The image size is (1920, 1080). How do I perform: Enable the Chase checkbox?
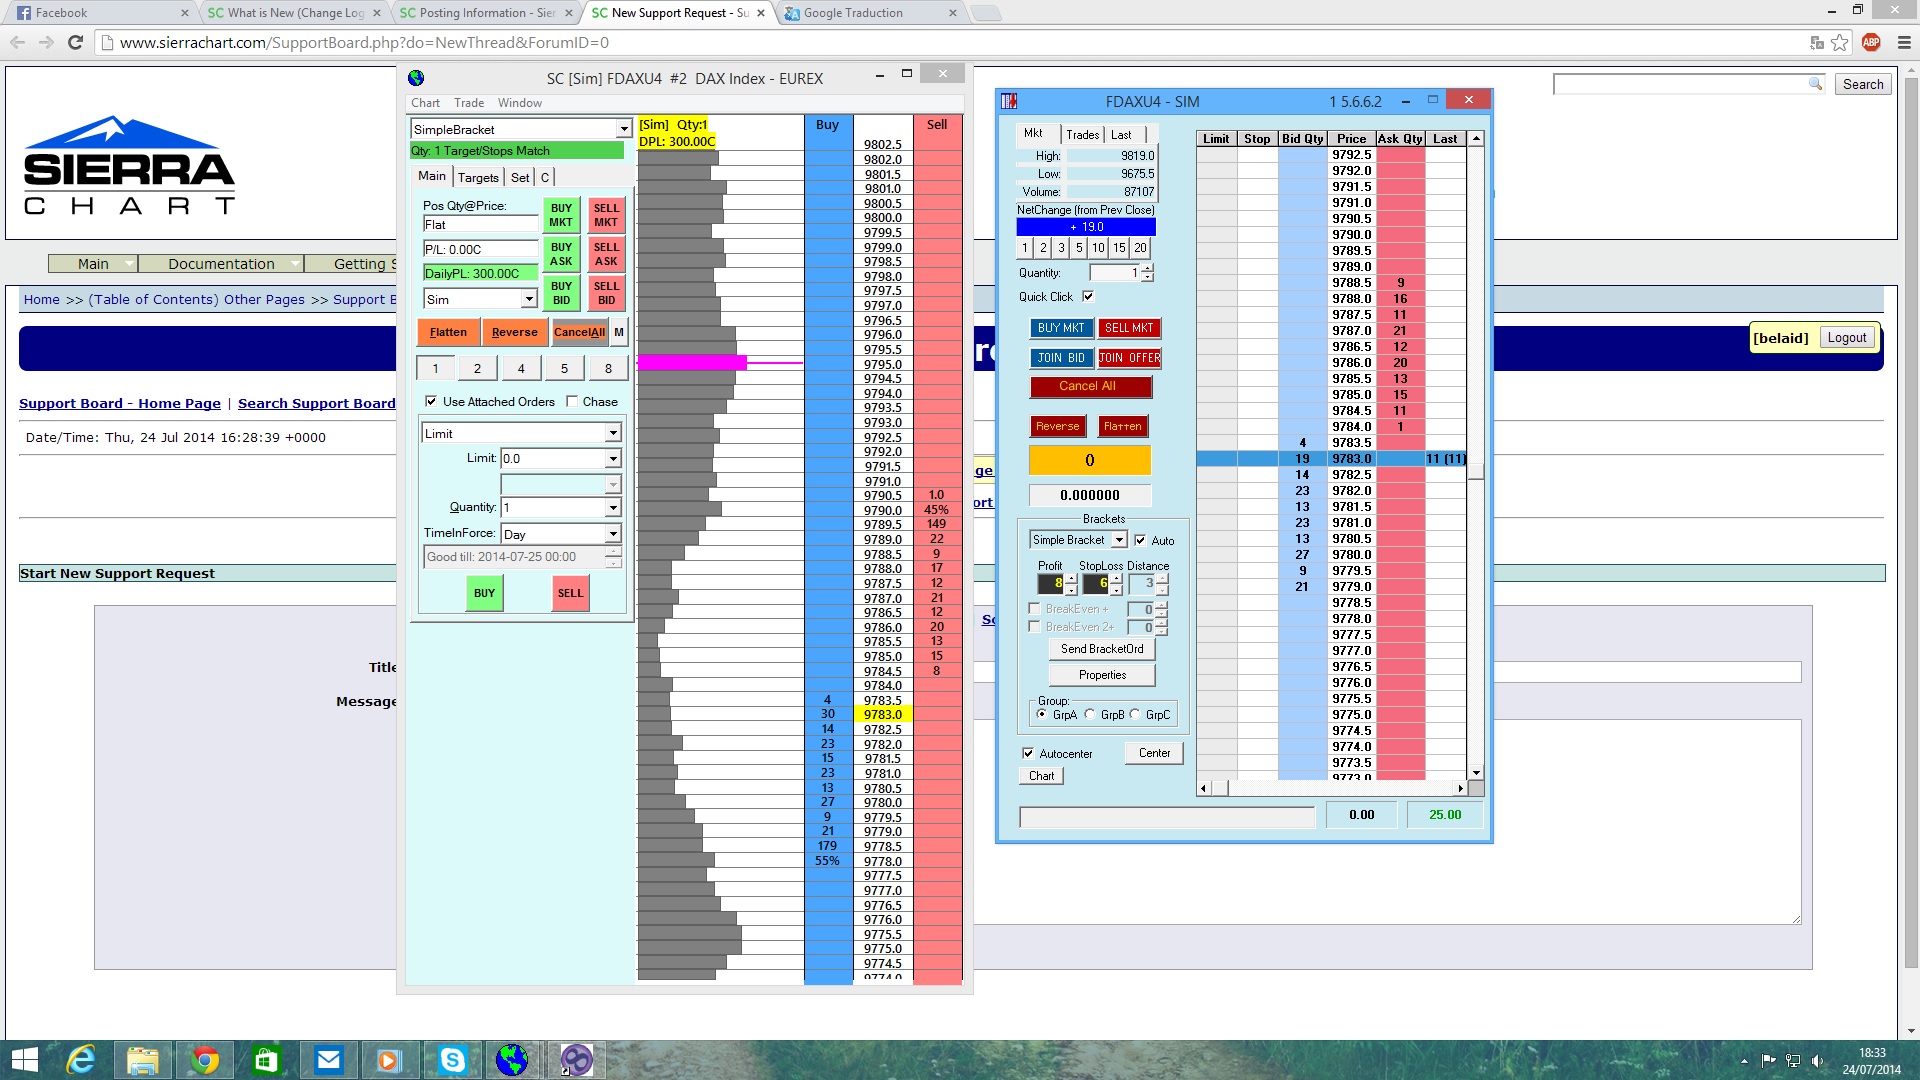(x=572, y=402)
